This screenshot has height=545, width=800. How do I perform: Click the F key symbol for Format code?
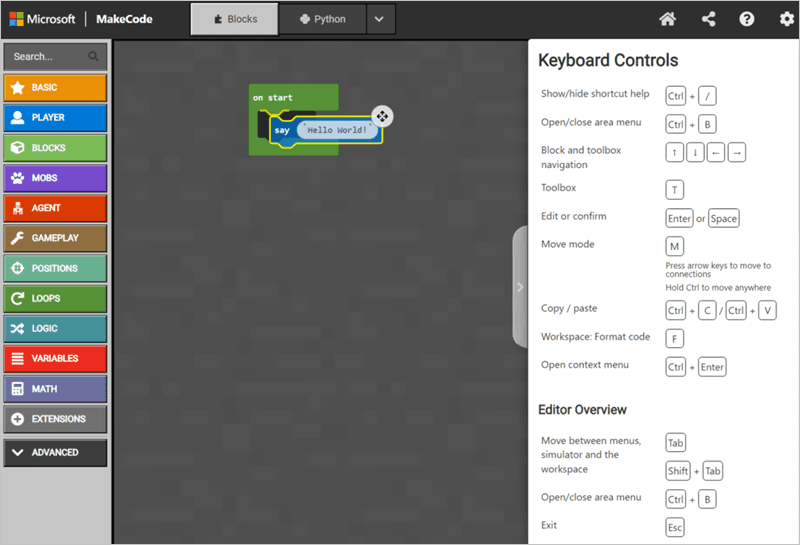tap(674, 339)
